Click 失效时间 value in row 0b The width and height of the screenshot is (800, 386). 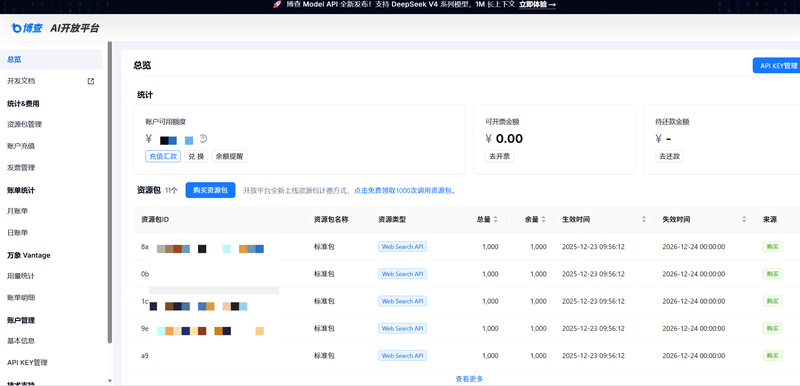pyautogui.click(x=693, y=274)
